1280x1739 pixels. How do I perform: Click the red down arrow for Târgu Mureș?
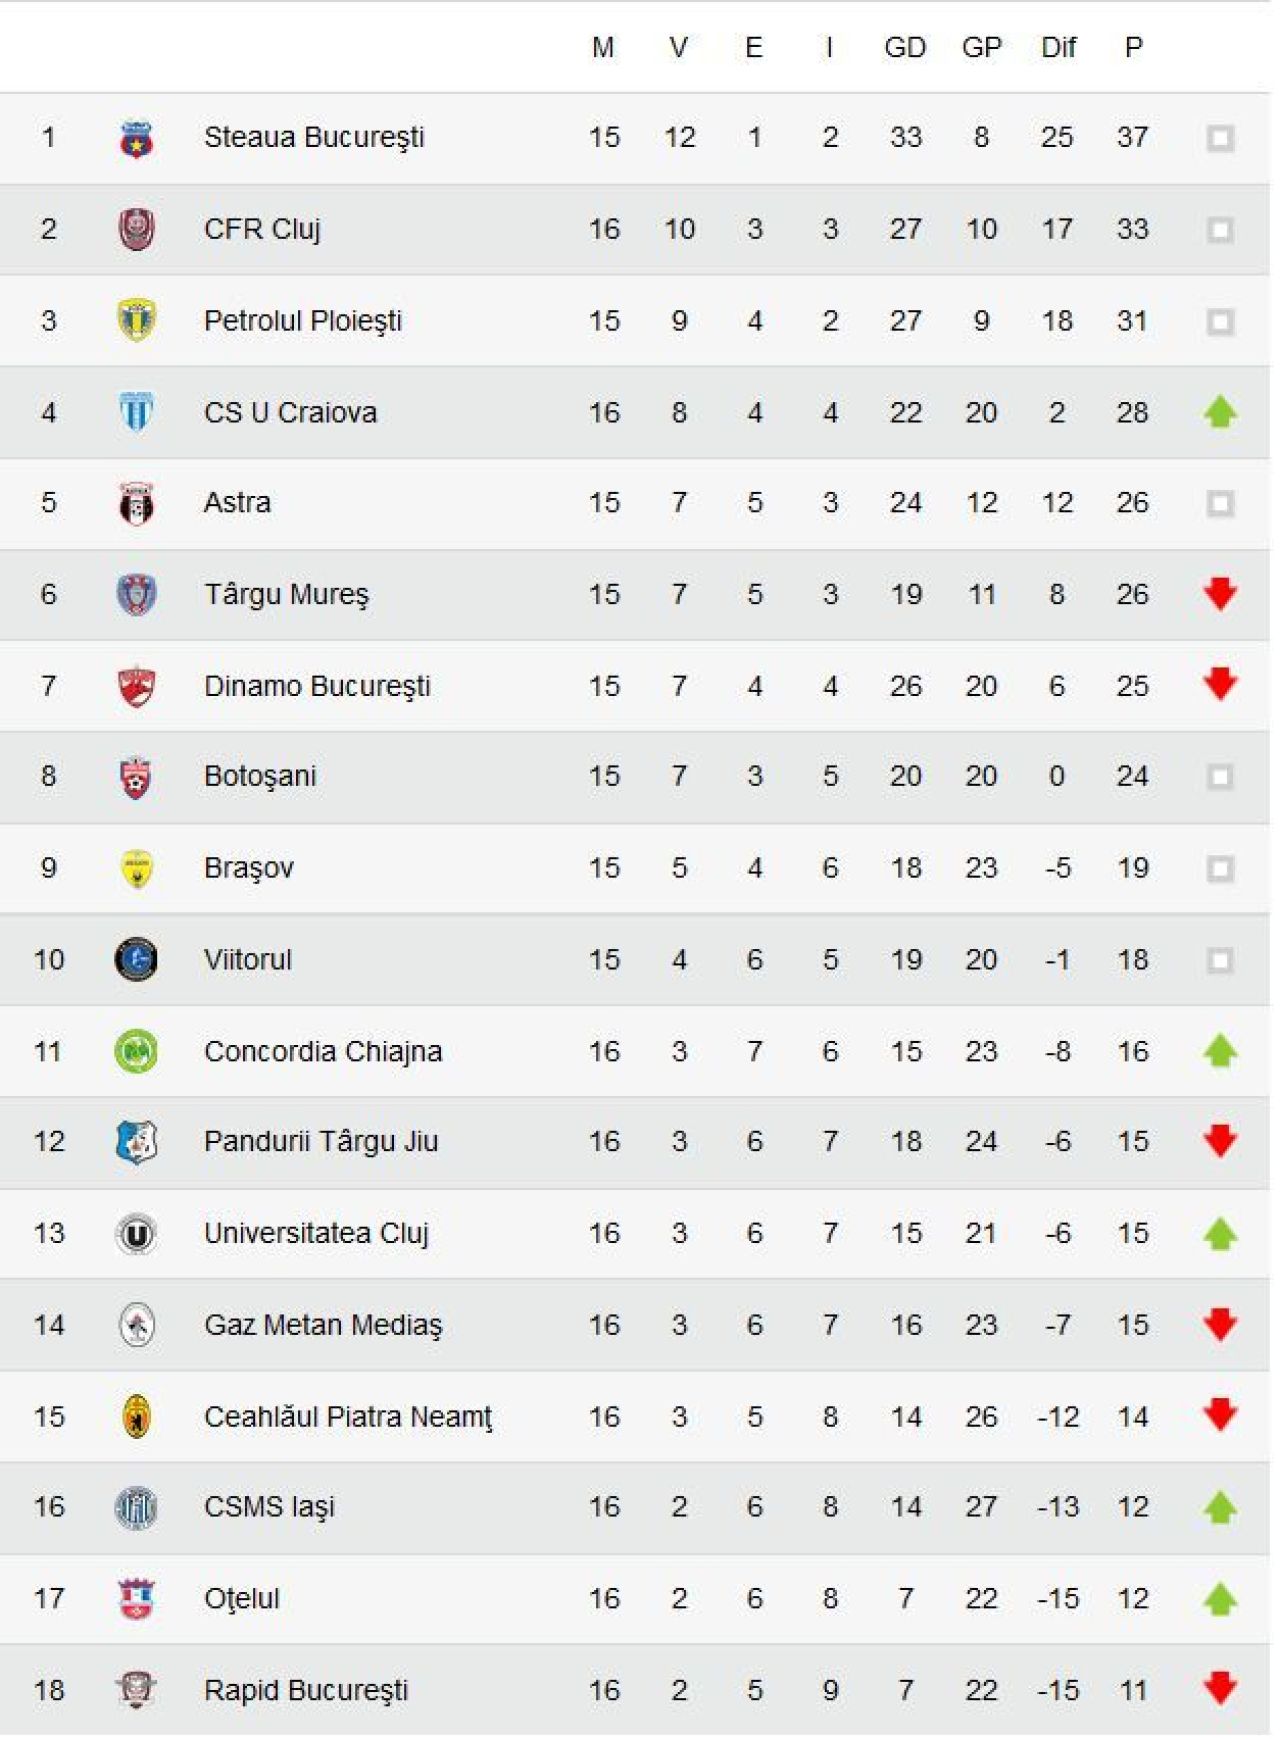click(1220, 594)
